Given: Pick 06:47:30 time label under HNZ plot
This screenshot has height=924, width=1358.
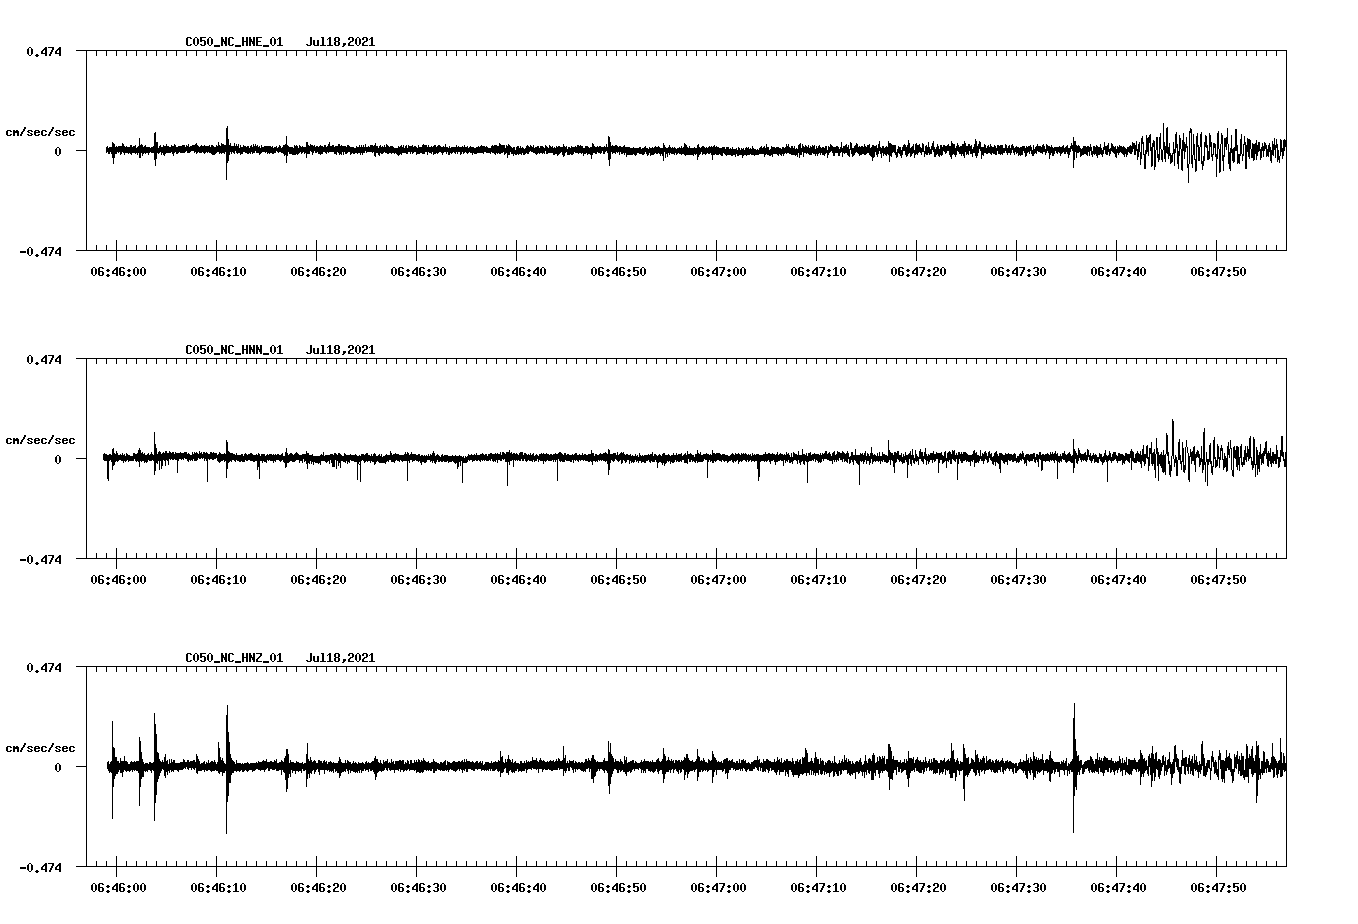Looking at the screenshot, I should [1018, 888].
